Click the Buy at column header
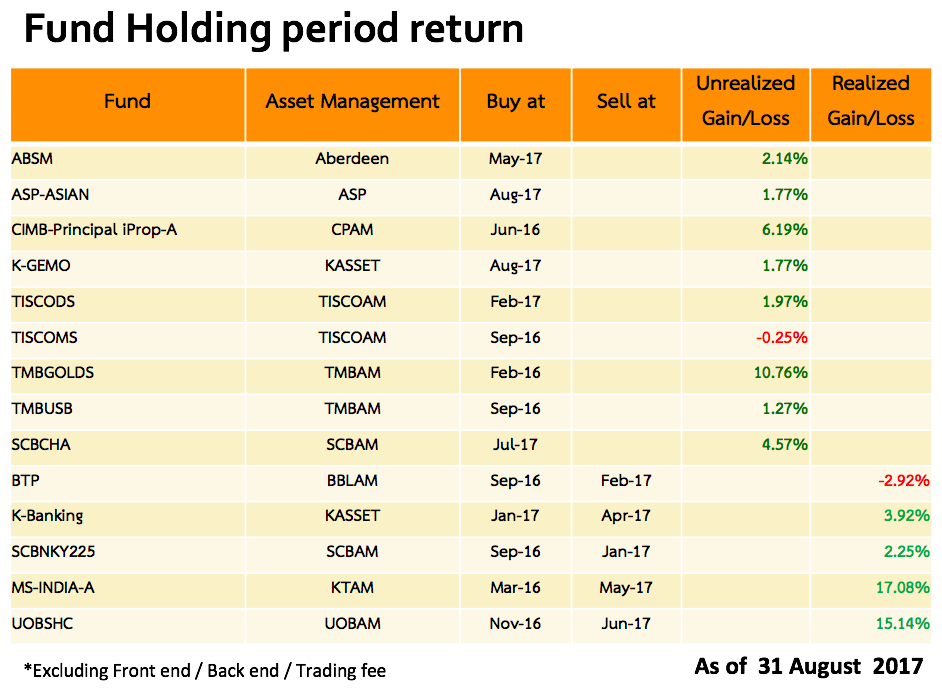The height and width of the screenshot is (692, 942). (516, 101)
